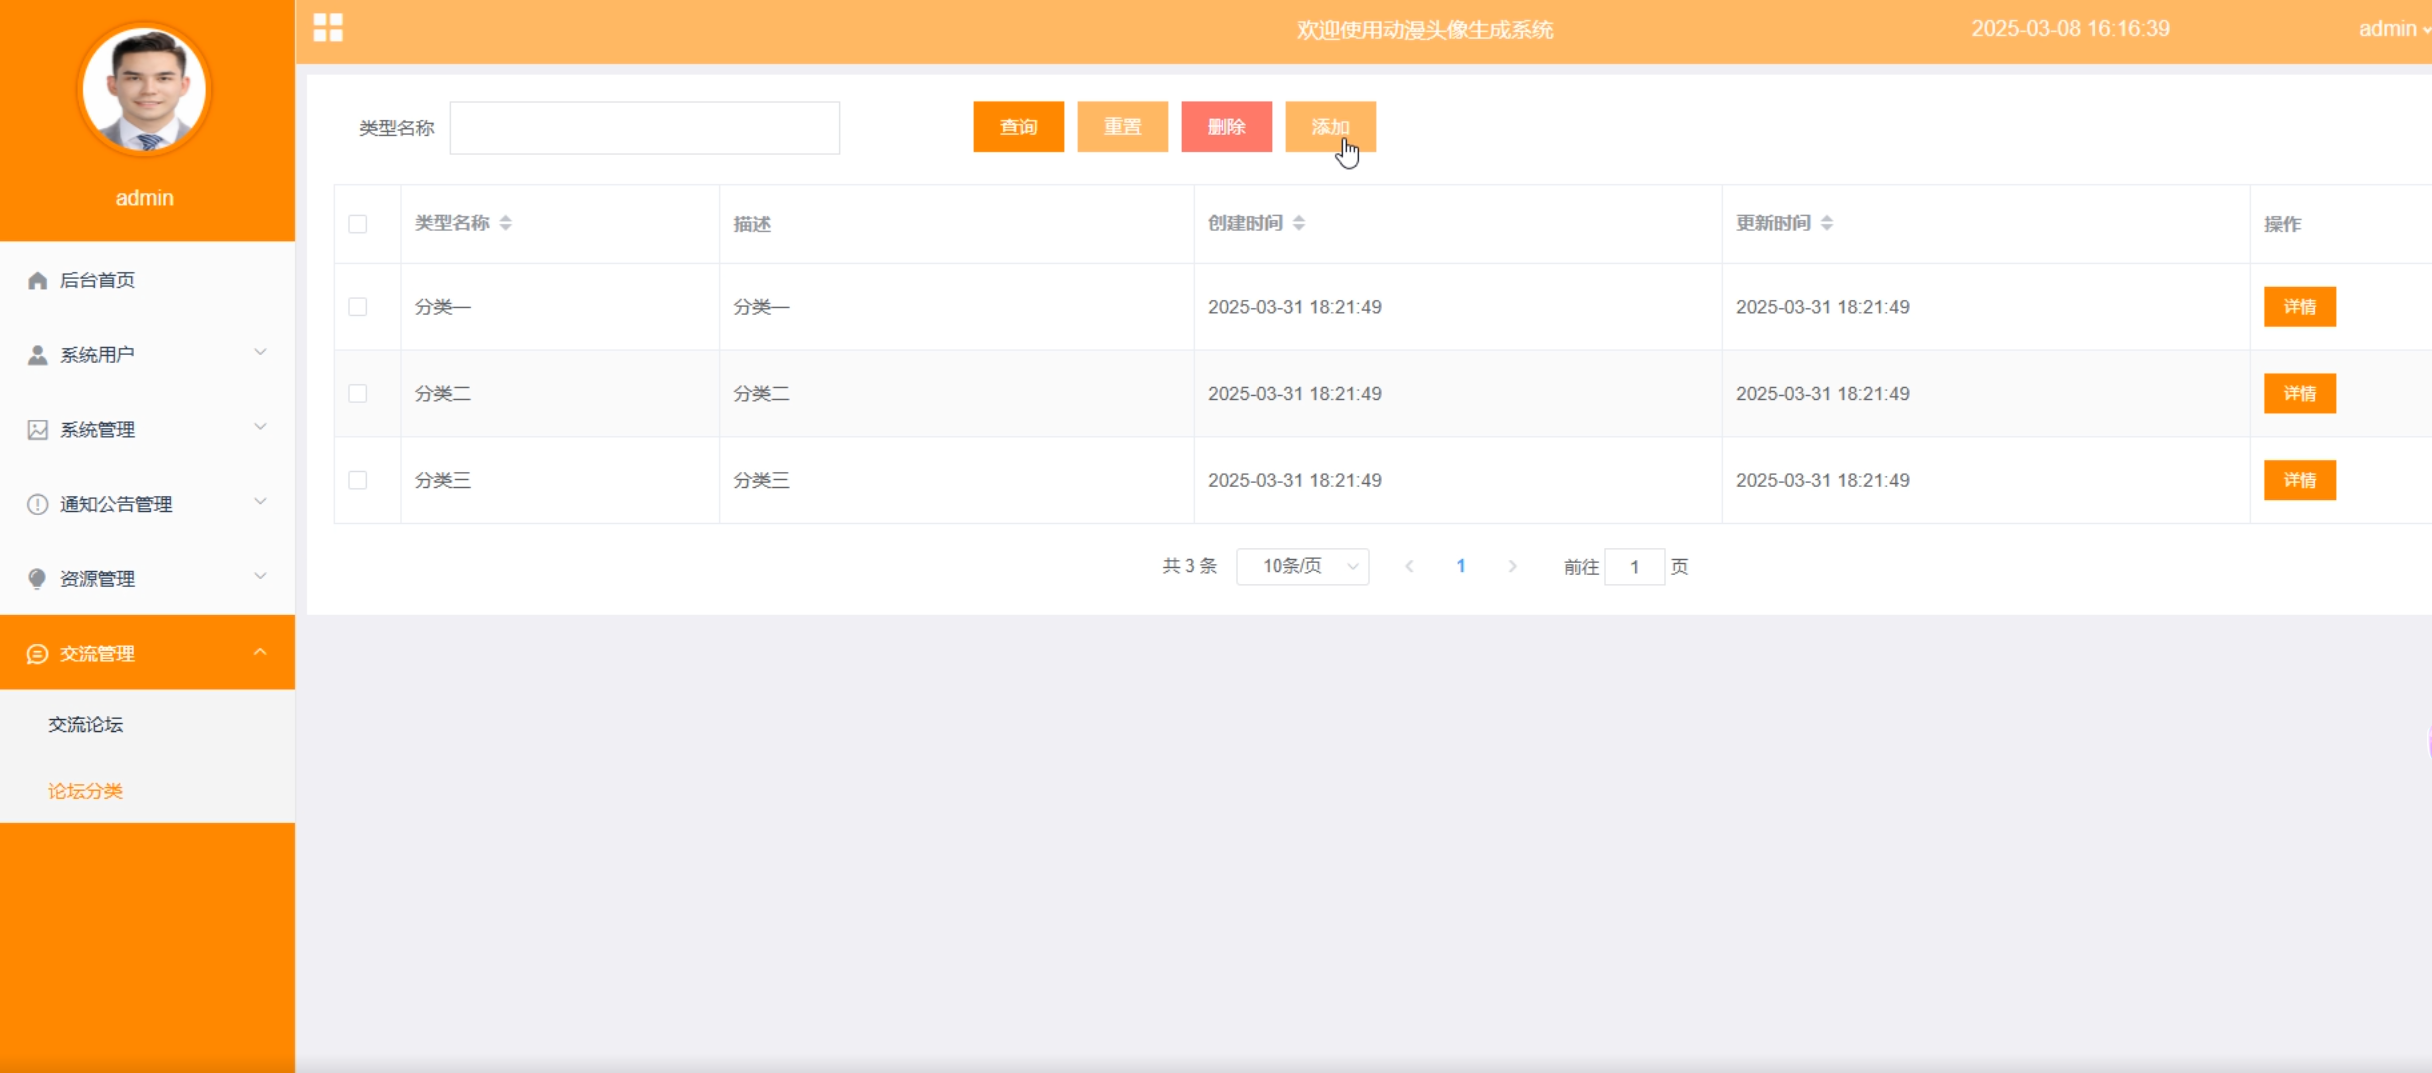Image resolution: width=2432 pixels, height=1073 pixels.
Task: Click the 描述 column header
Action: 956,224
